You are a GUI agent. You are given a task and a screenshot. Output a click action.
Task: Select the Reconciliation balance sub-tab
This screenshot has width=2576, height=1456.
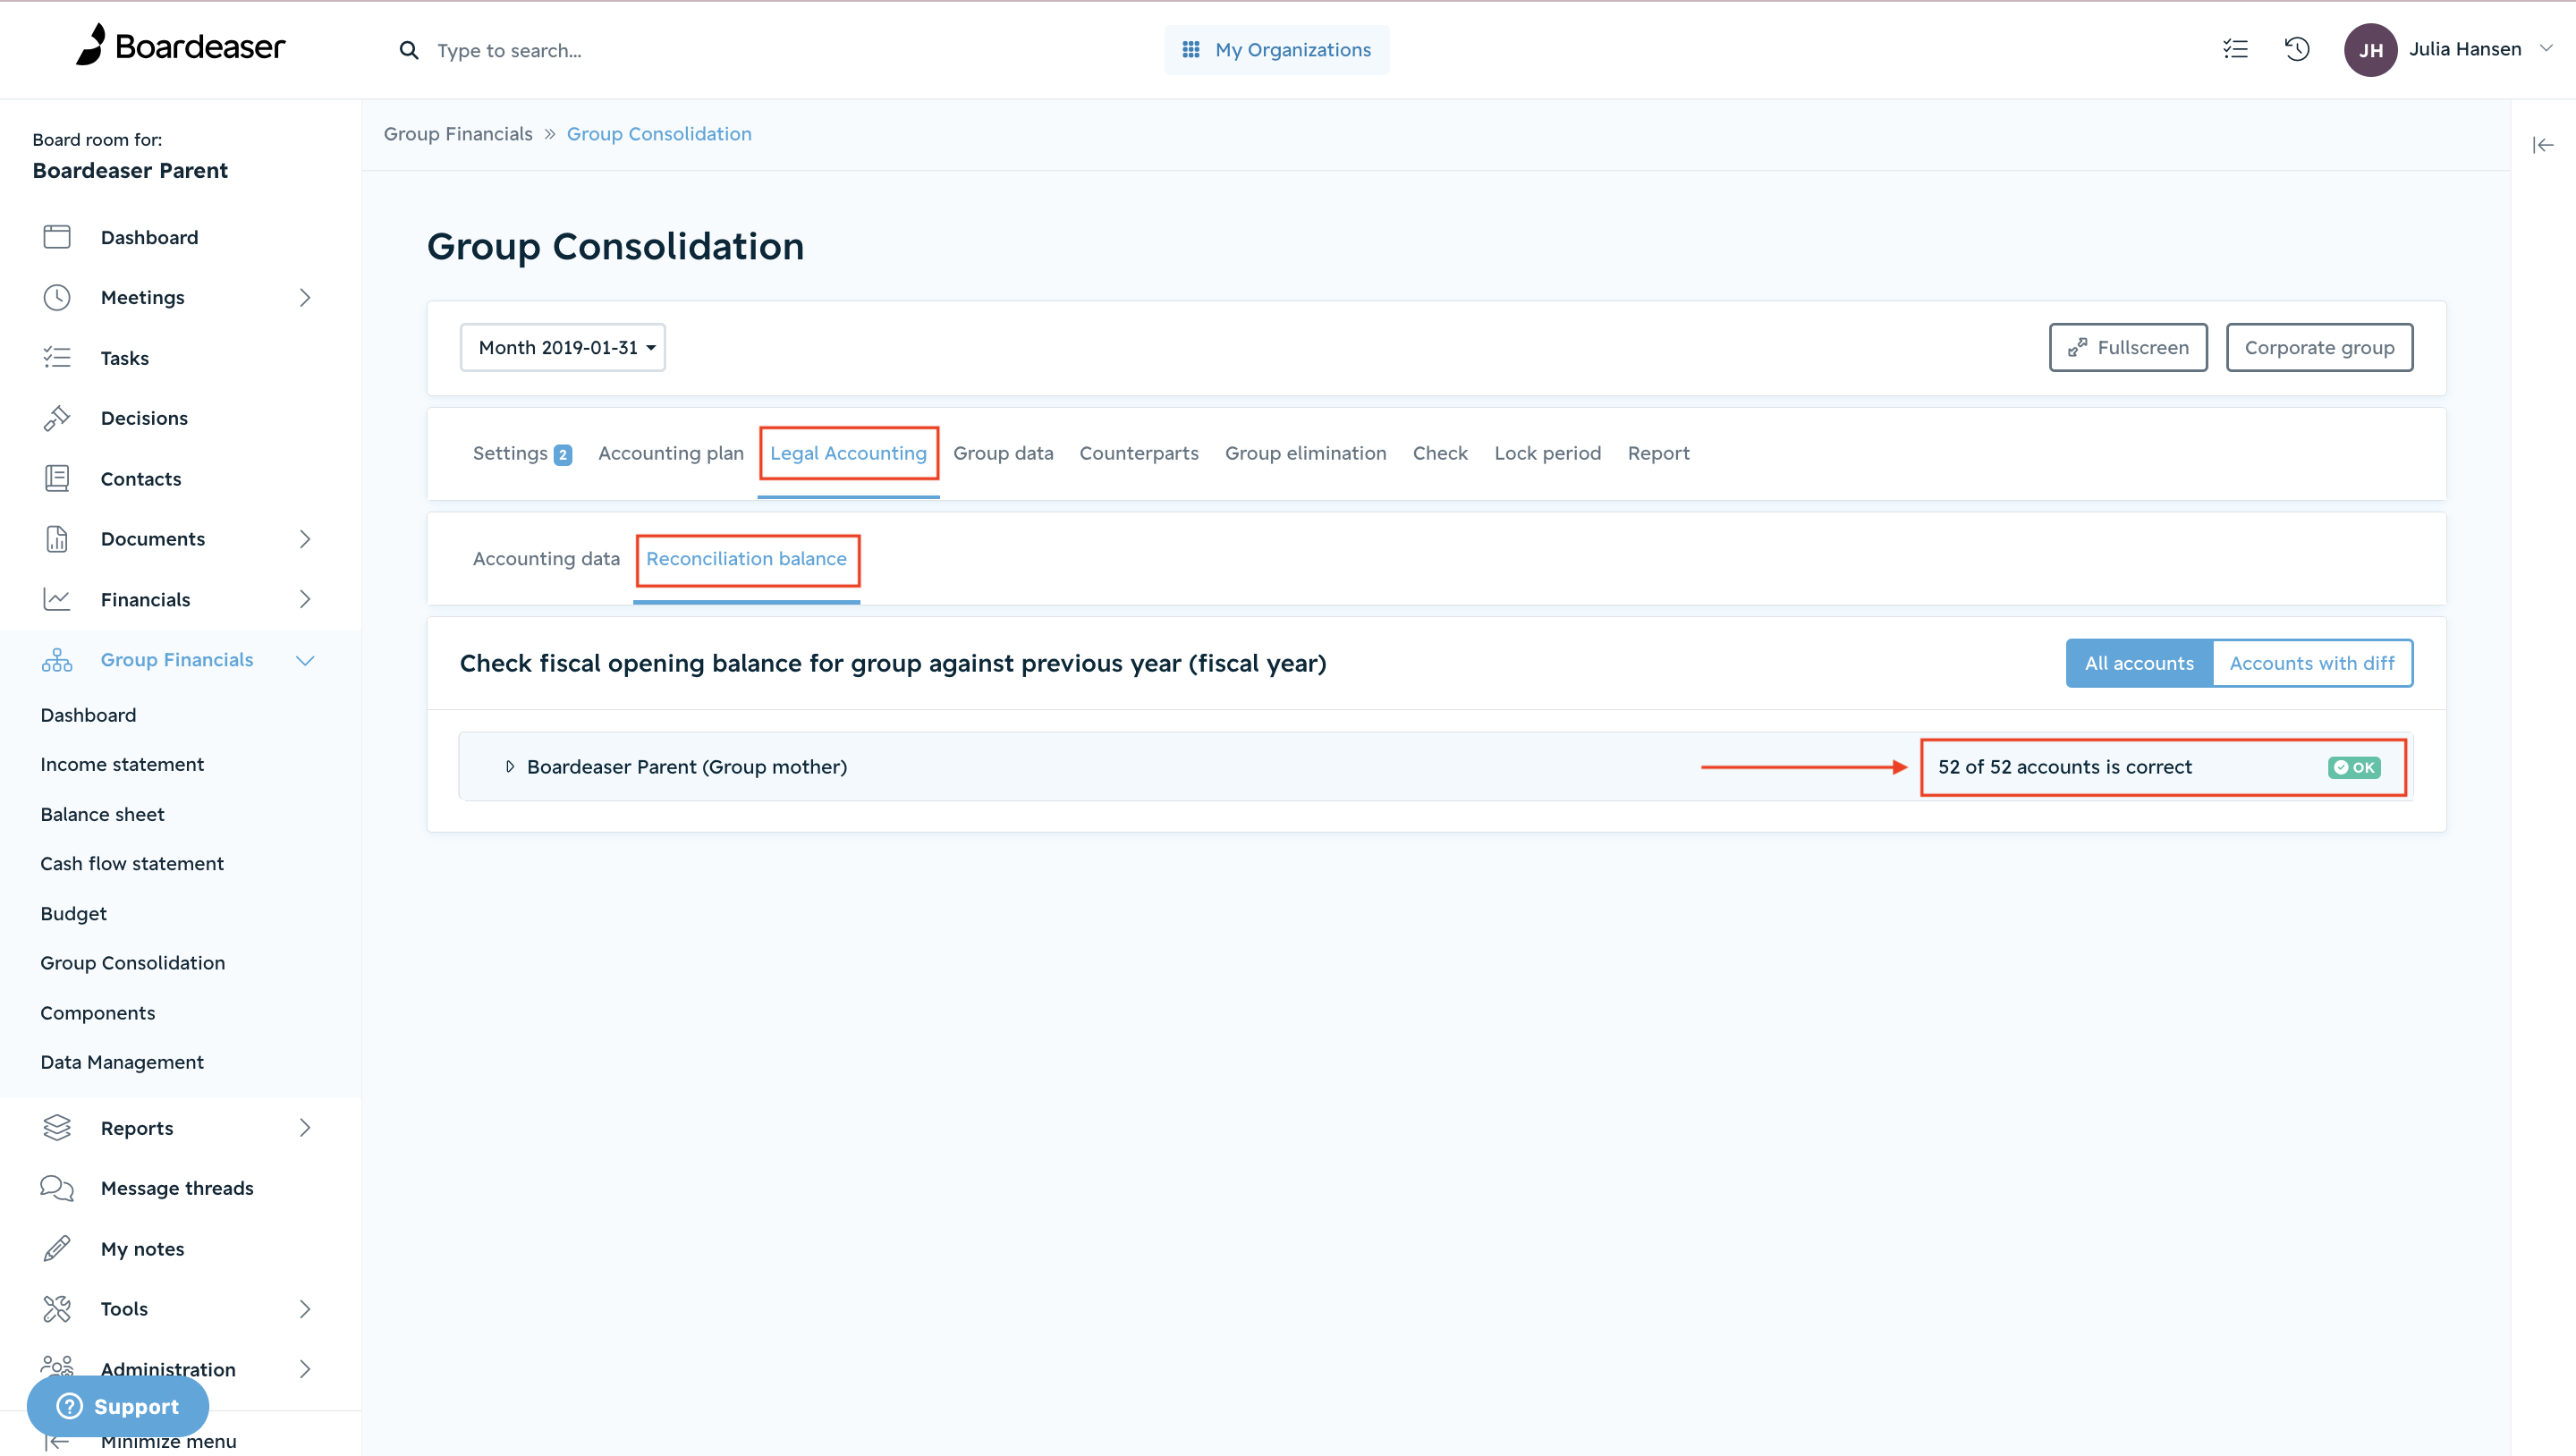(x=746, y=558)
